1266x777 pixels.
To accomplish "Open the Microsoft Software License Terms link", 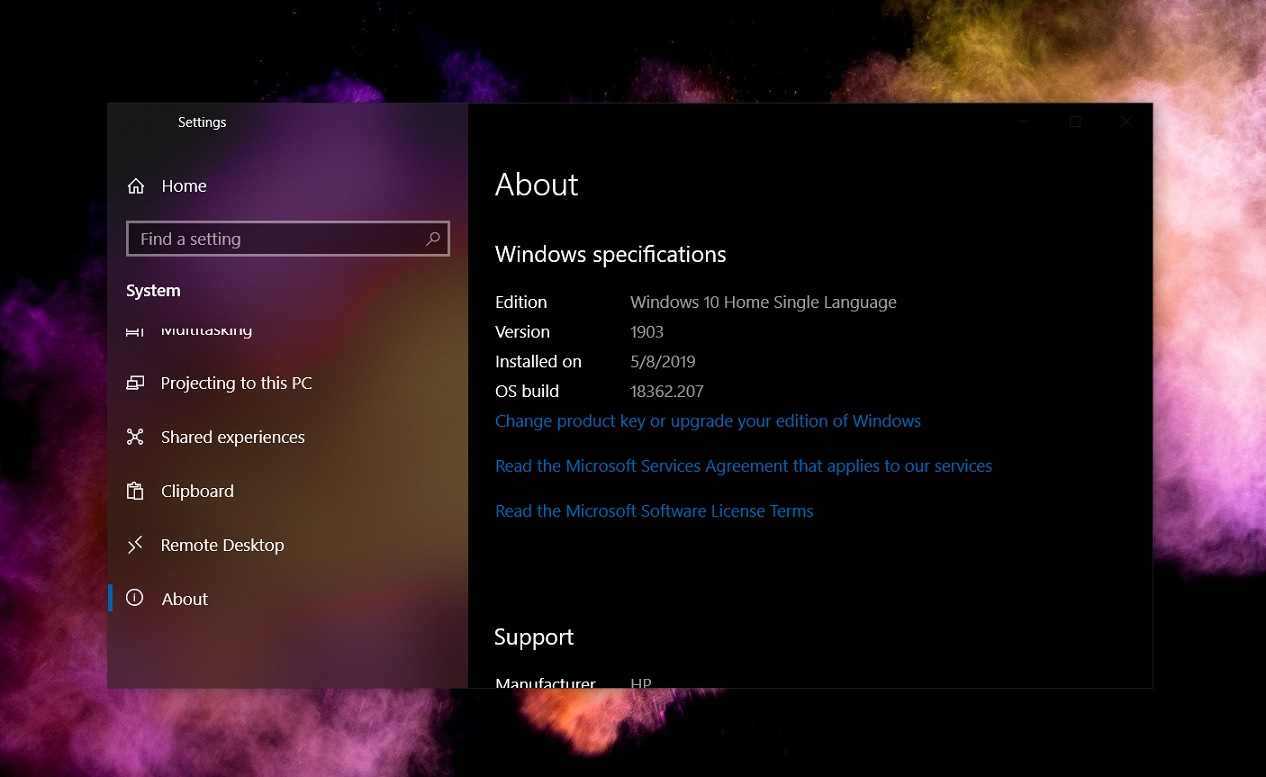I will pos(654,511).
